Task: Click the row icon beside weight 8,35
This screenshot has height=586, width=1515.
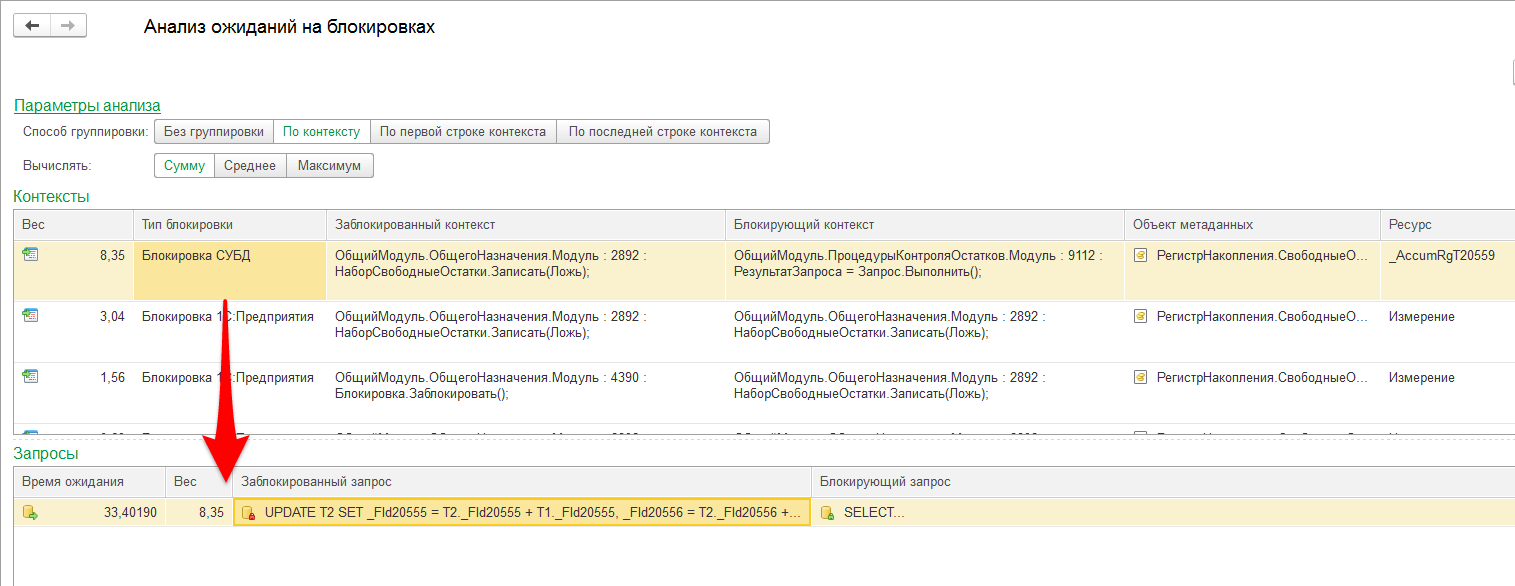Action: [30, 255]
